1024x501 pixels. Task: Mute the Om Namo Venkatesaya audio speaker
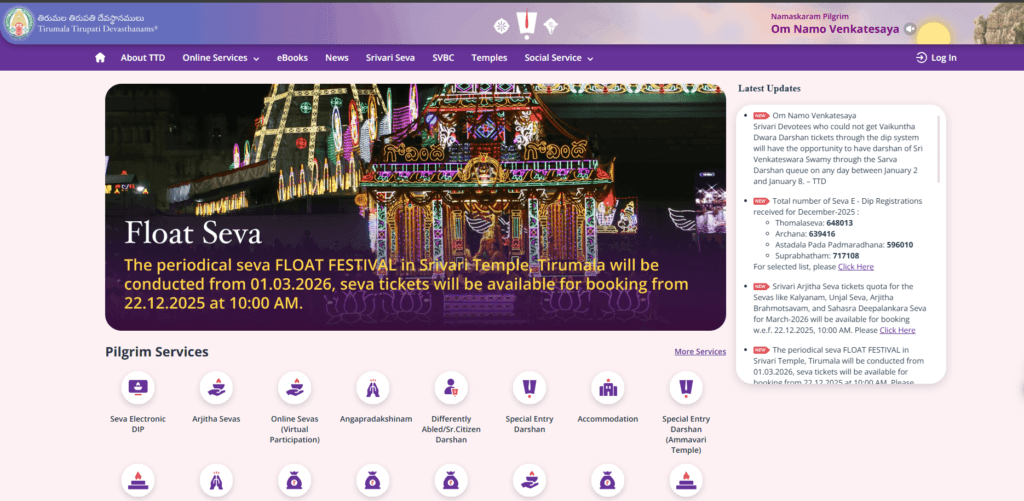pyautogui.click(x=910, y=29)
